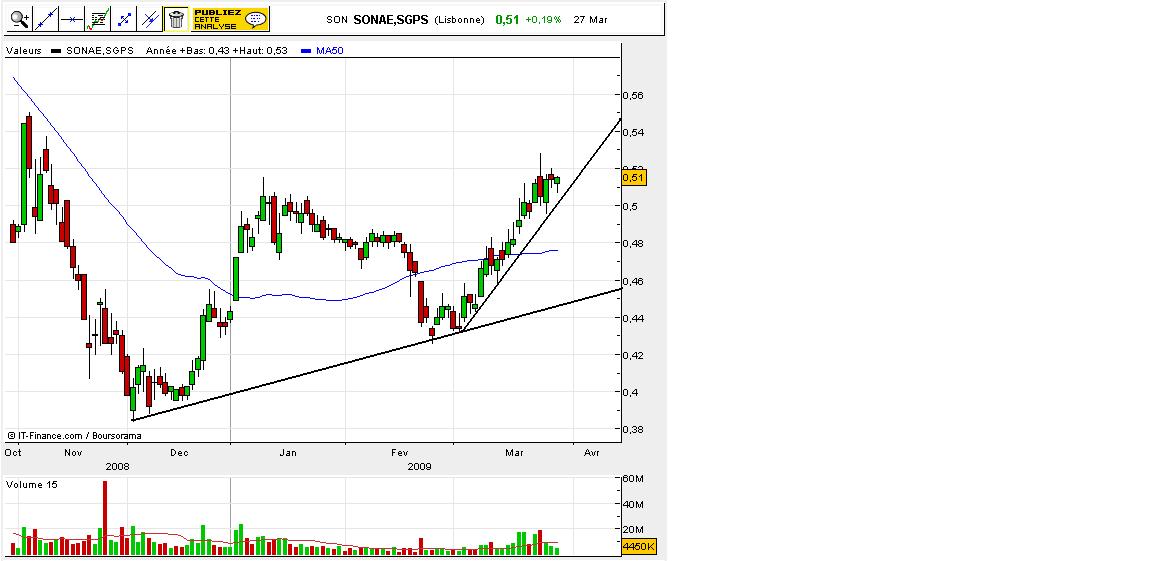Click the Volume 15 panel label
This screenshot has height=561, width=1169.
coord(31,485)
